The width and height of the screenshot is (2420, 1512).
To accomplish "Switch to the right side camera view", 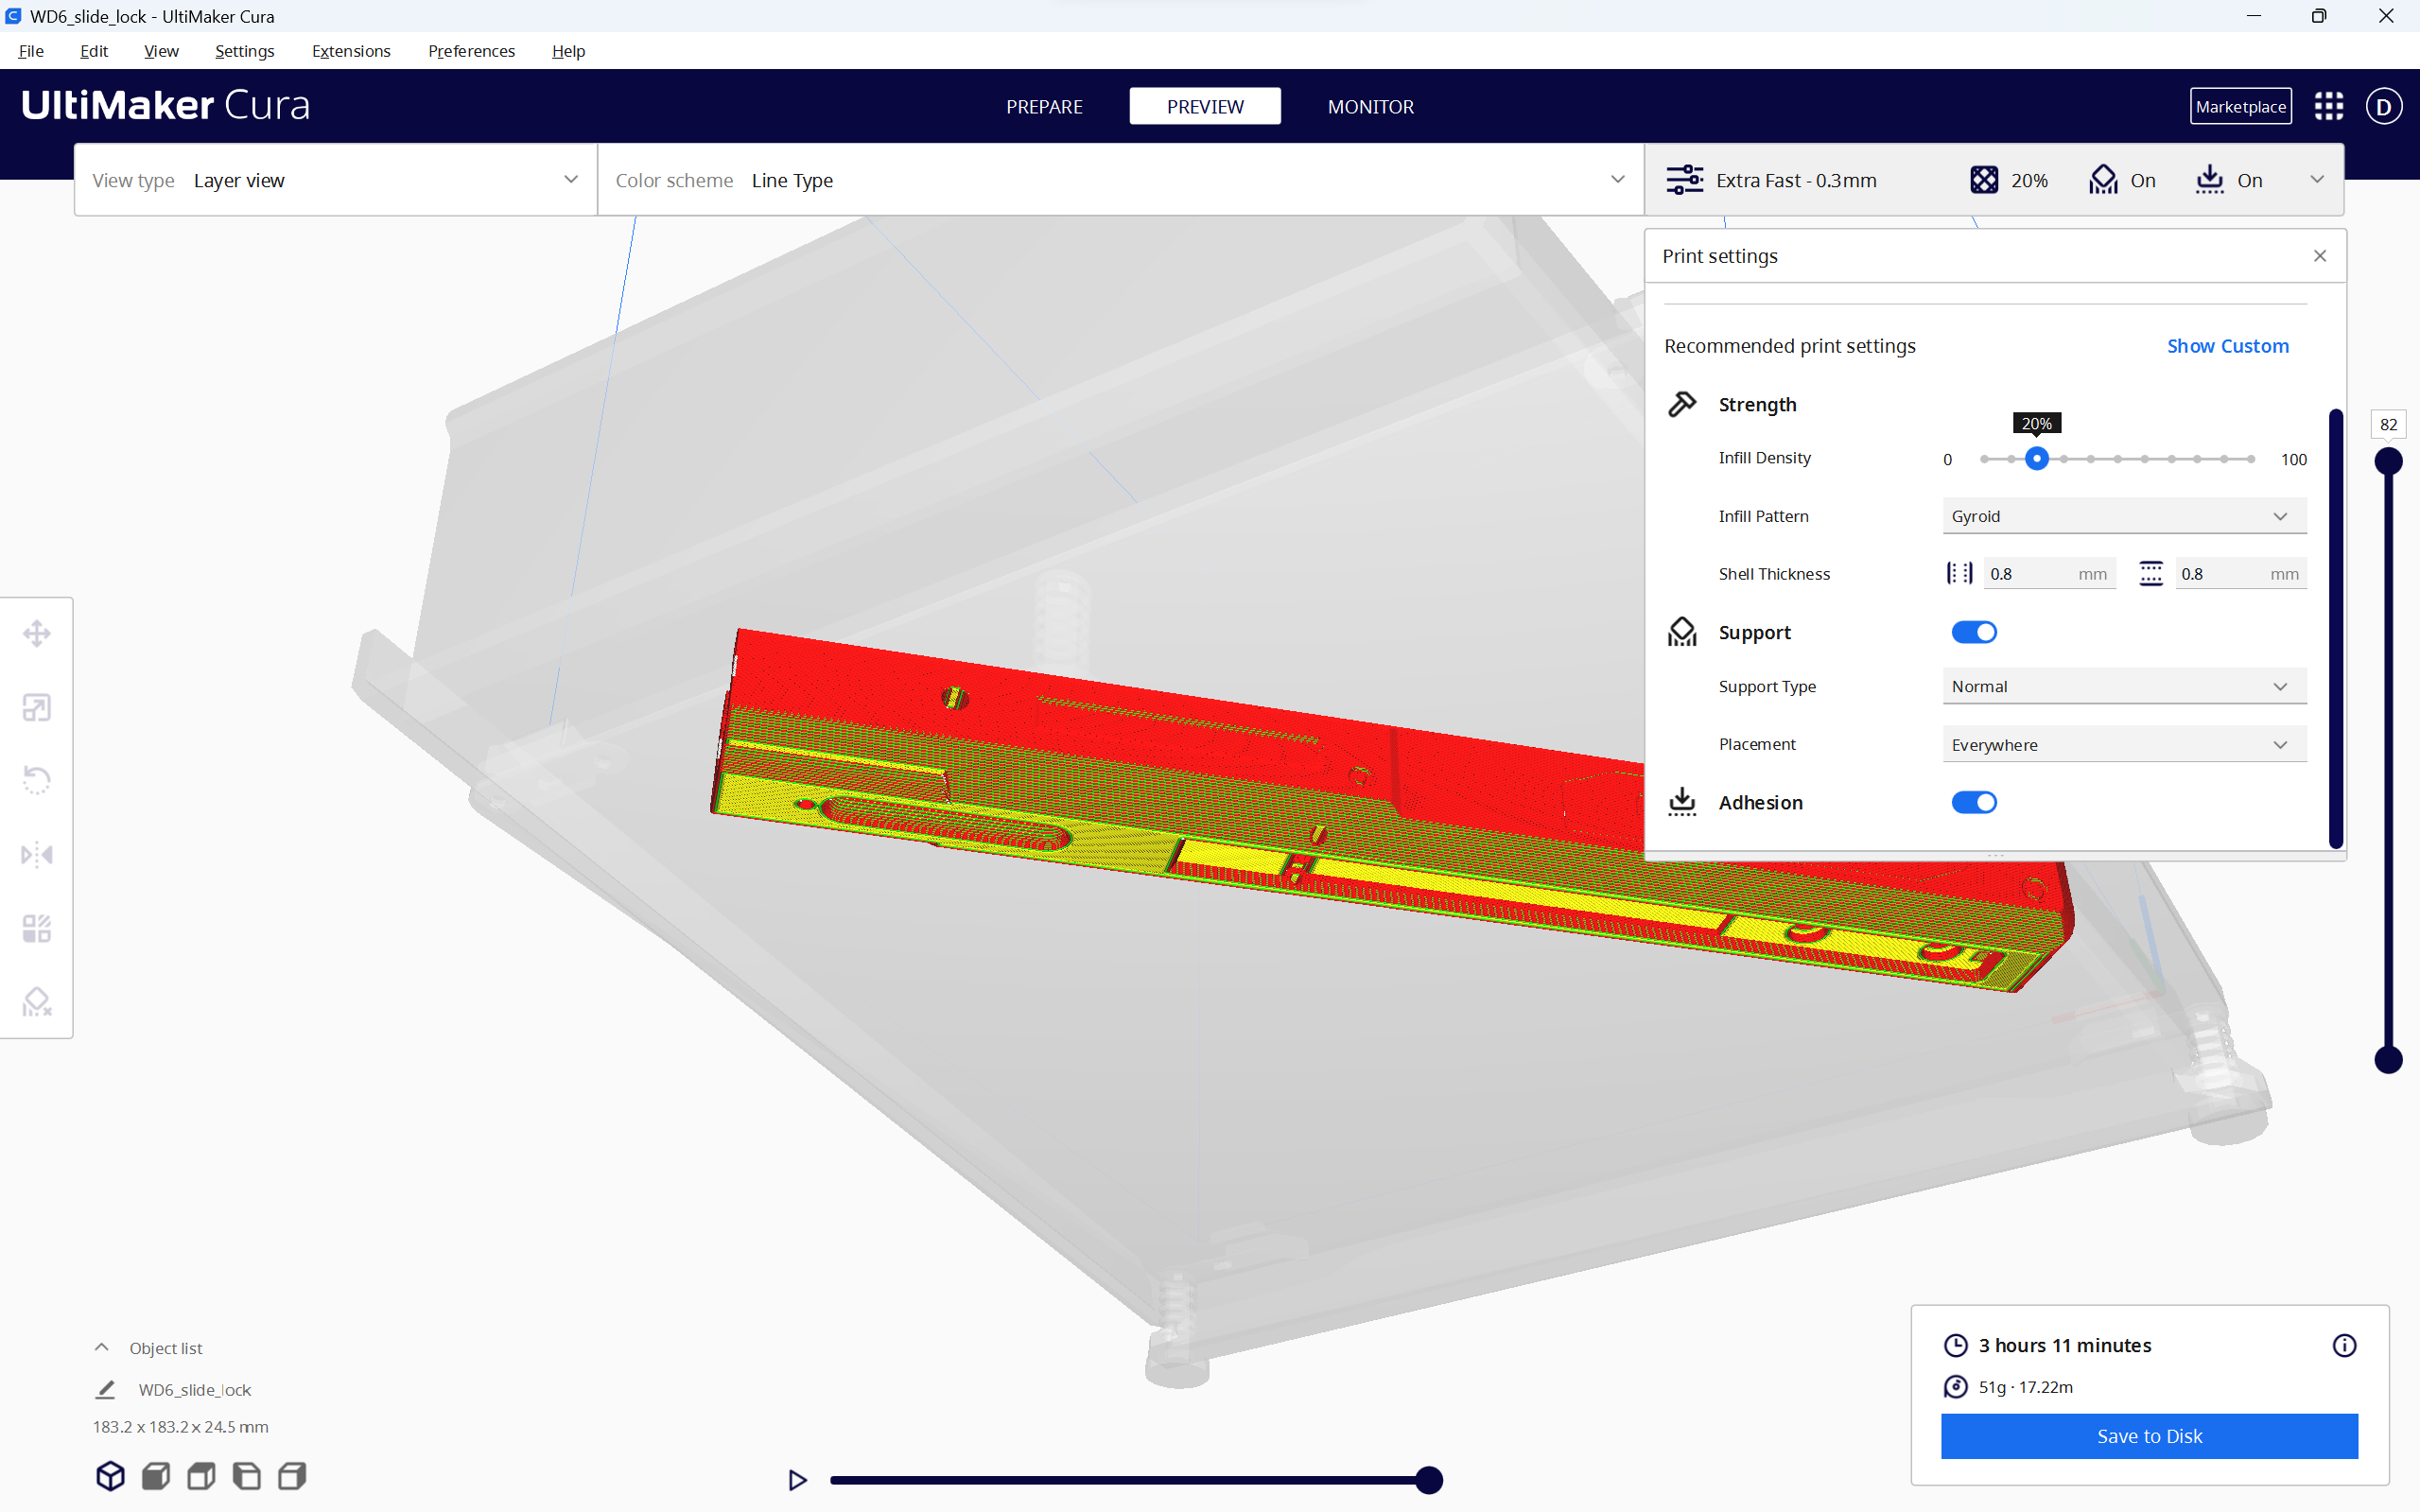I will click(292, 1476).
